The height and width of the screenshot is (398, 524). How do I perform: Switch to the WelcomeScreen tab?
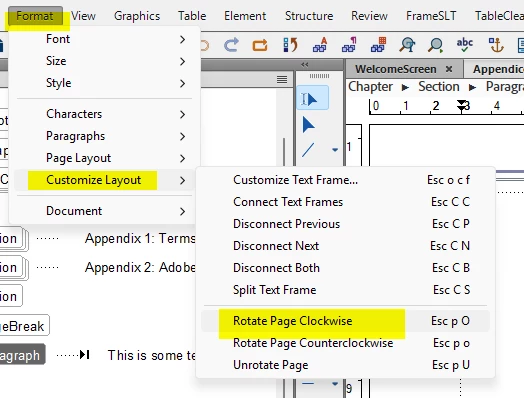click(x=396, y=69)
